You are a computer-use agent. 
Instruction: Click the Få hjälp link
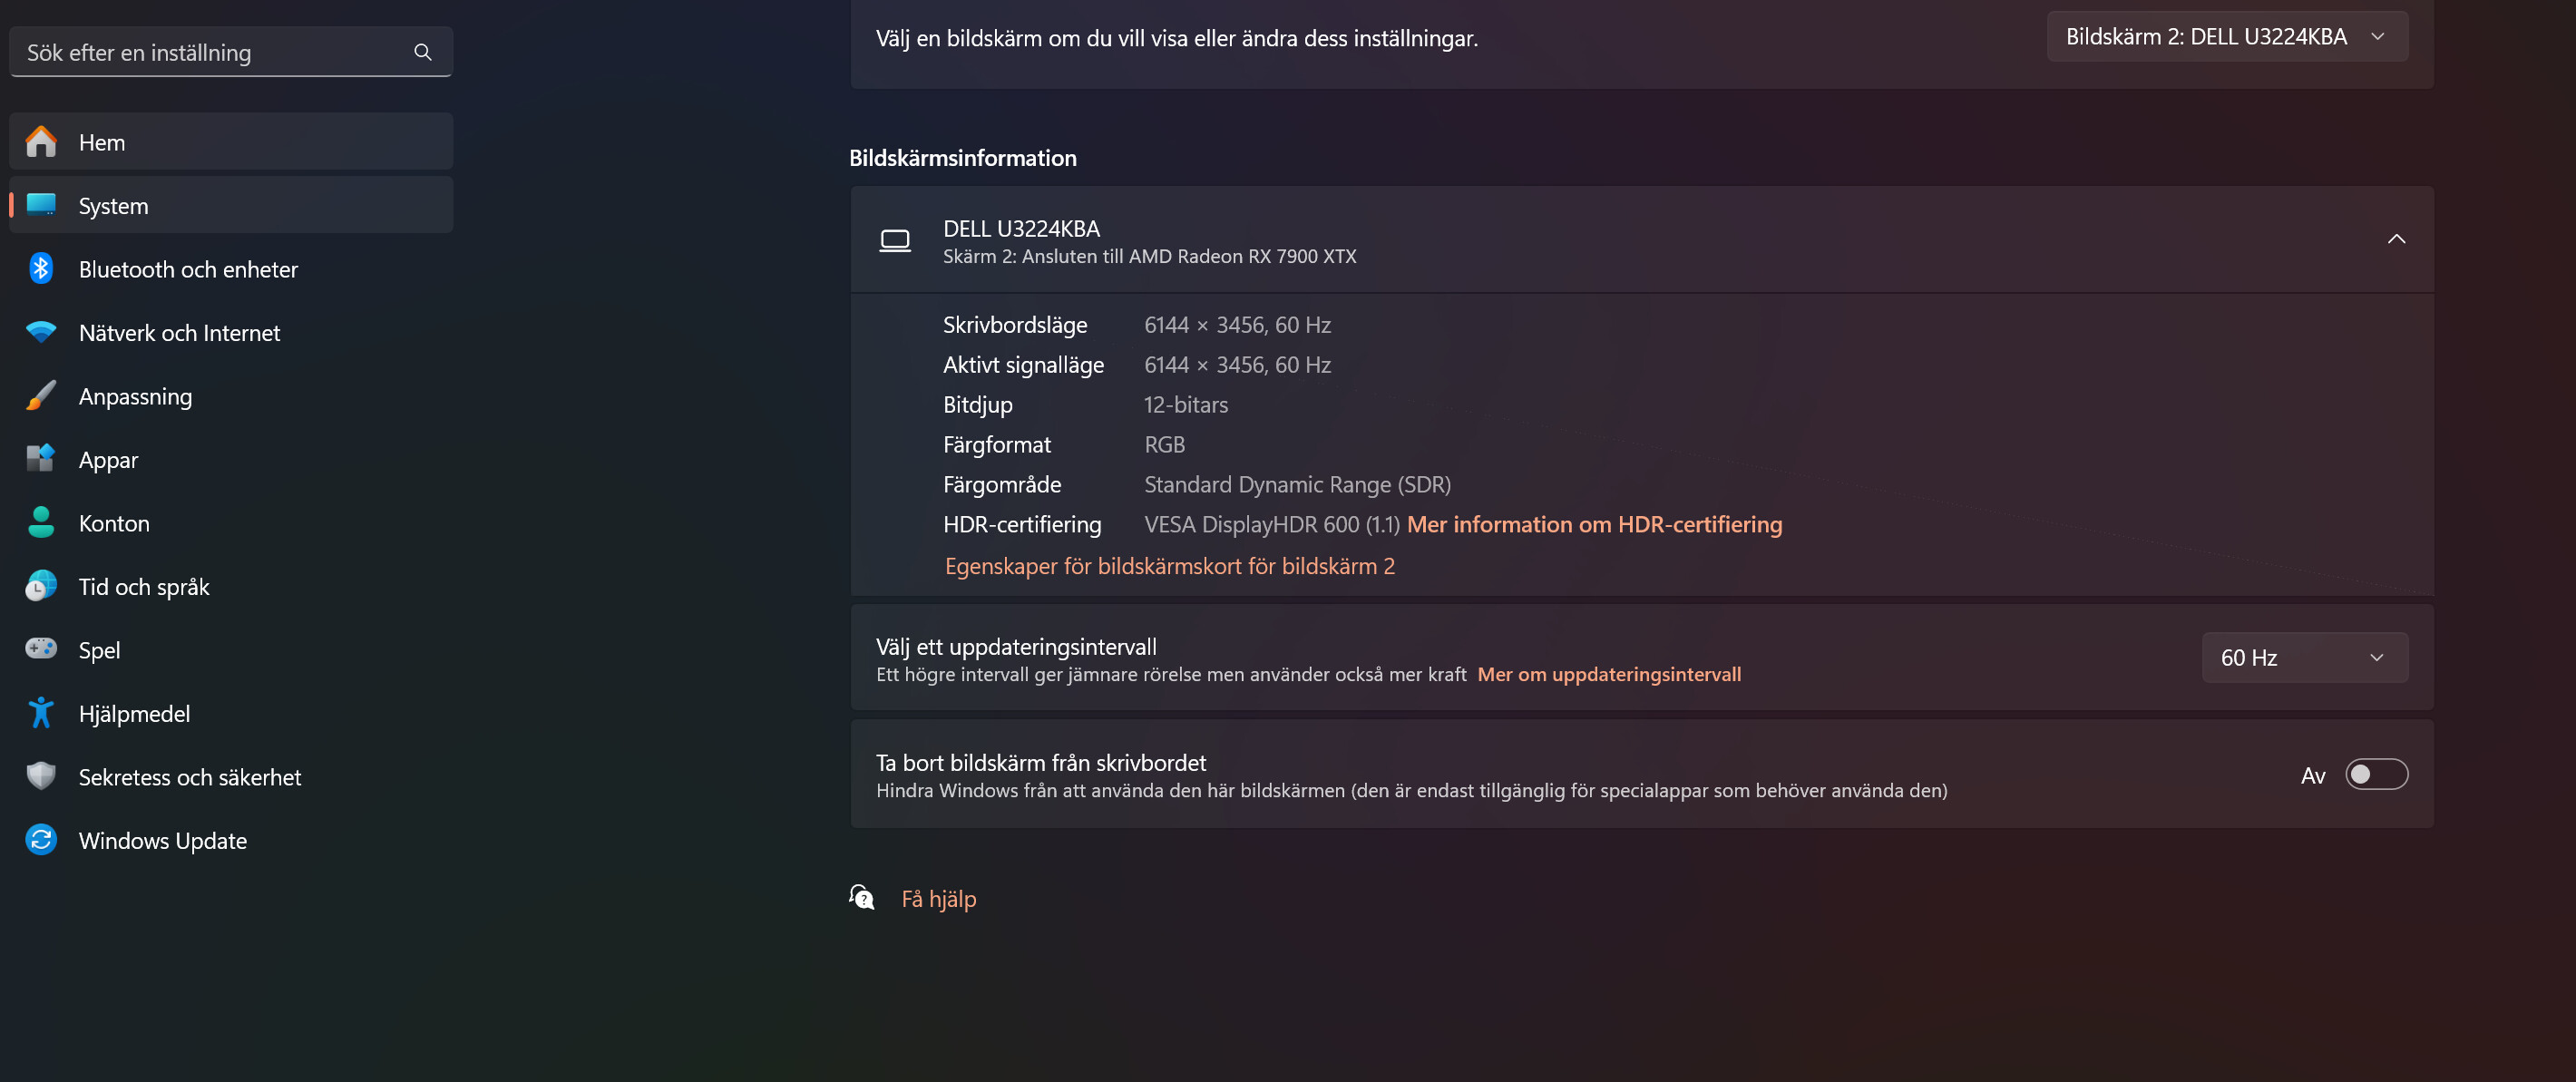click(938, 899)
